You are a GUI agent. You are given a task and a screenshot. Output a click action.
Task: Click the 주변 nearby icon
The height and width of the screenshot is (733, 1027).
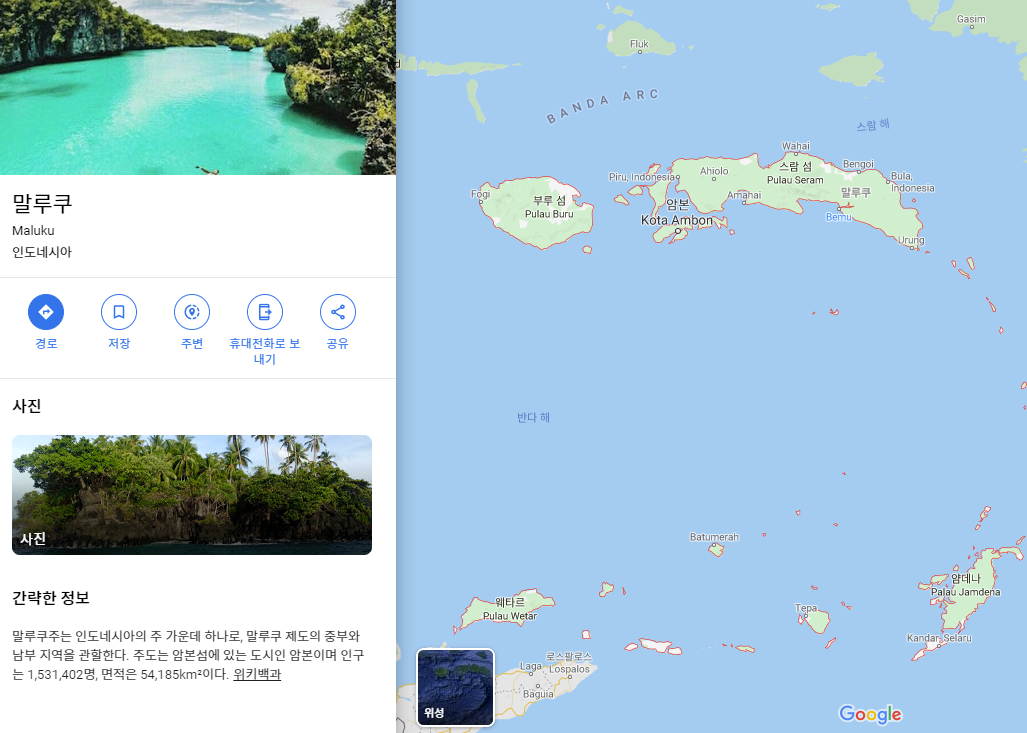coord(192,312)
